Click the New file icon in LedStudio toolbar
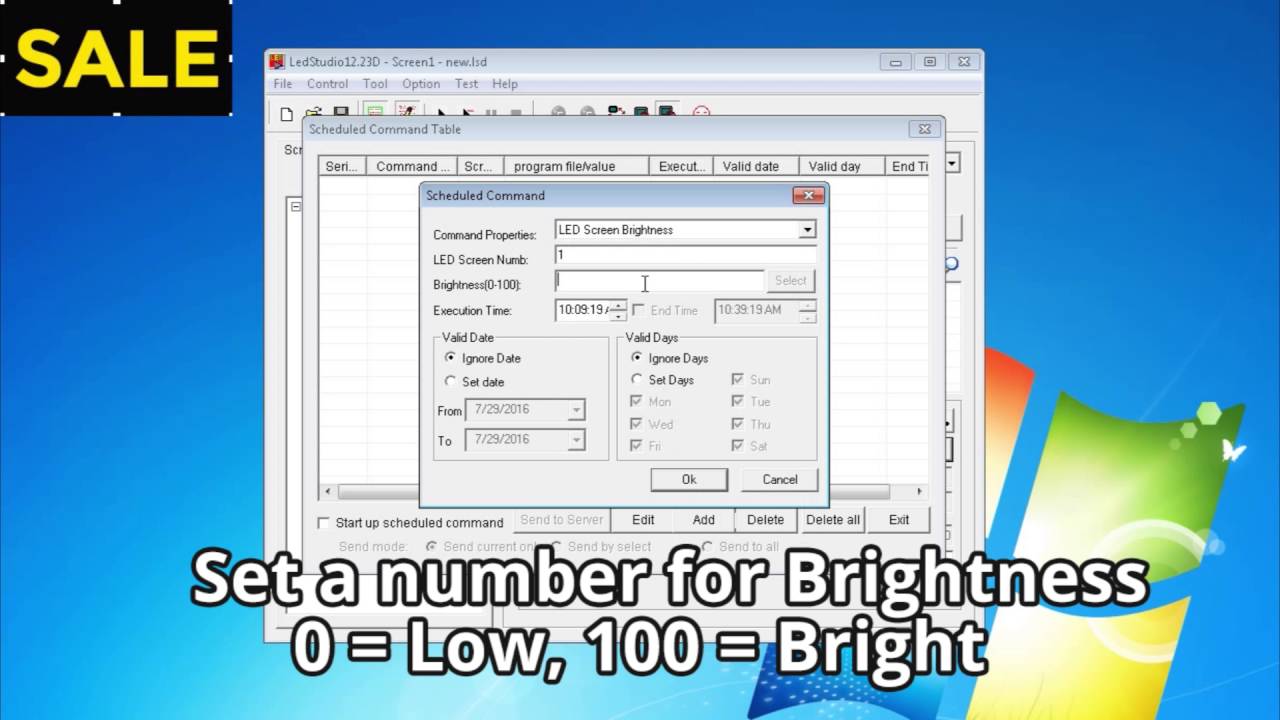Screen dimensions: 1280x720 (287, 113)
